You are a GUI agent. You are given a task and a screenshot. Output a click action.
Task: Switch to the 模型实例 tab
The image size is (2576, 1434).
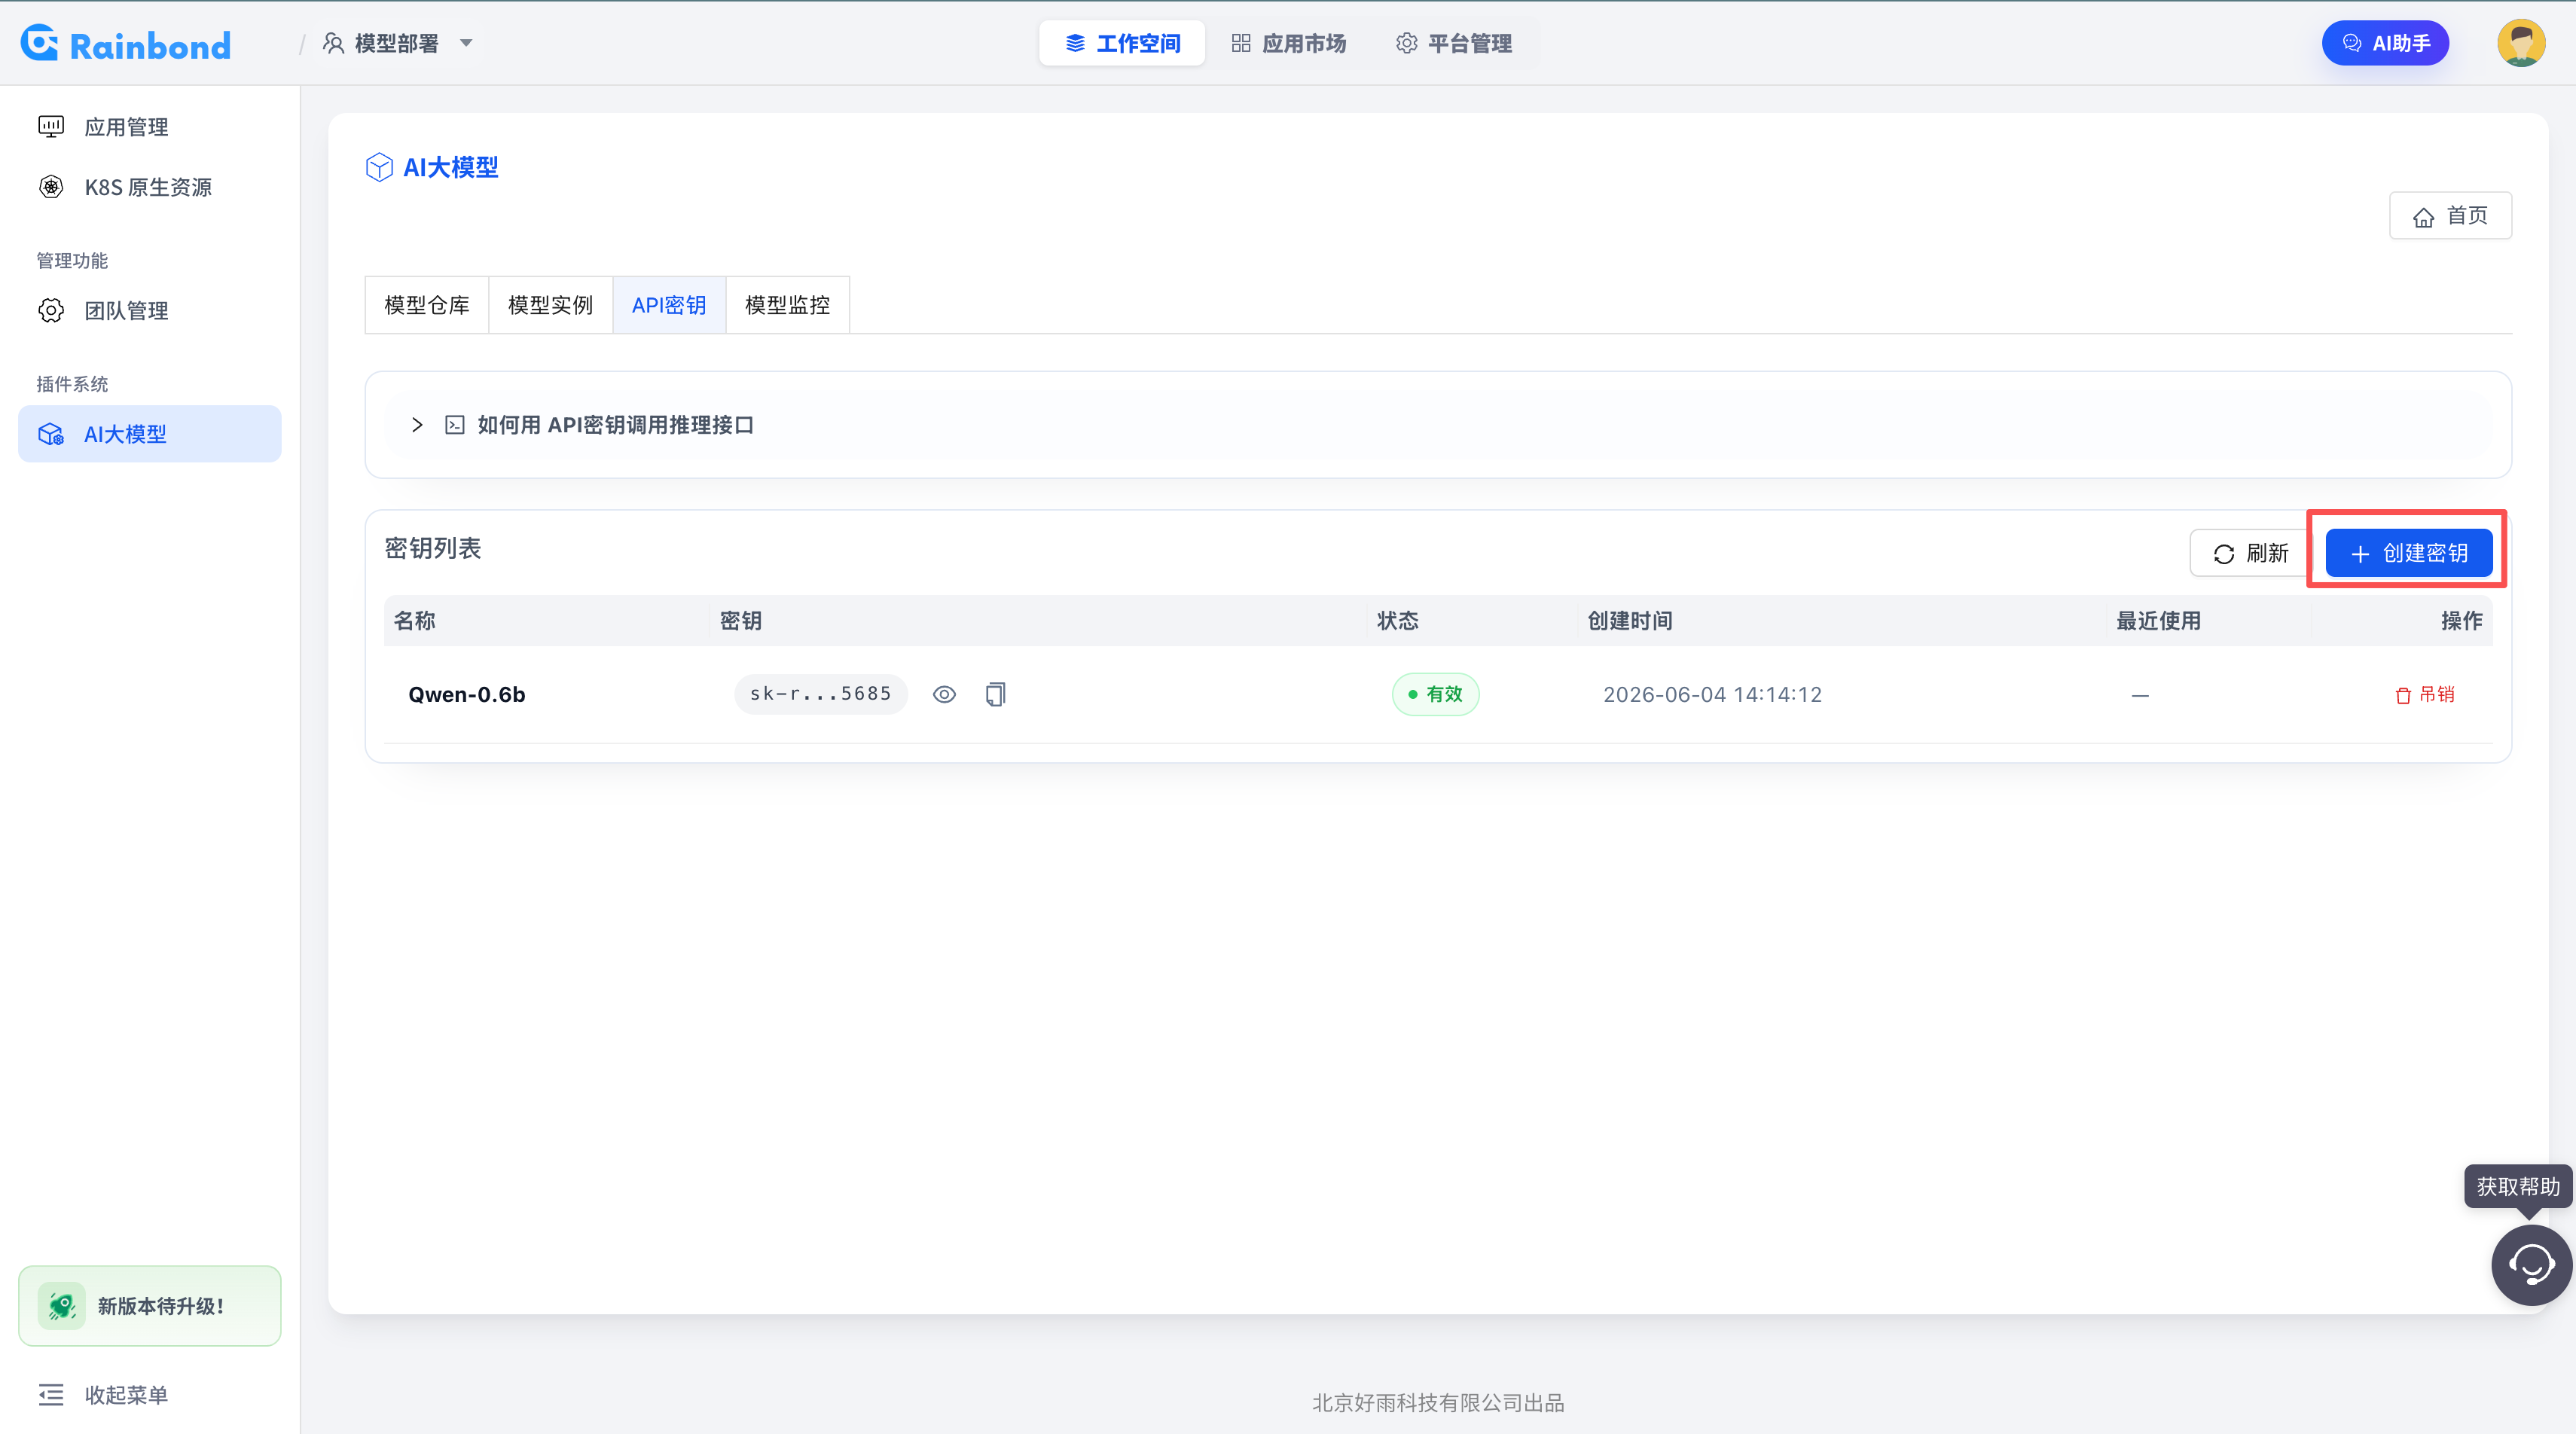[x=550, y=305]
